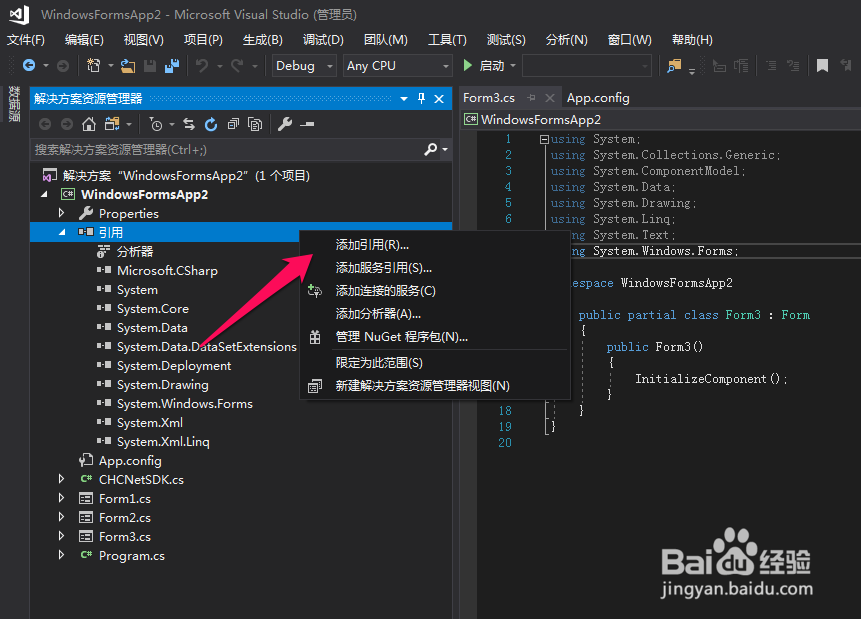
Task: Open the 数据源 side tab
Action: pyautogui.click(x=14, y=103)
